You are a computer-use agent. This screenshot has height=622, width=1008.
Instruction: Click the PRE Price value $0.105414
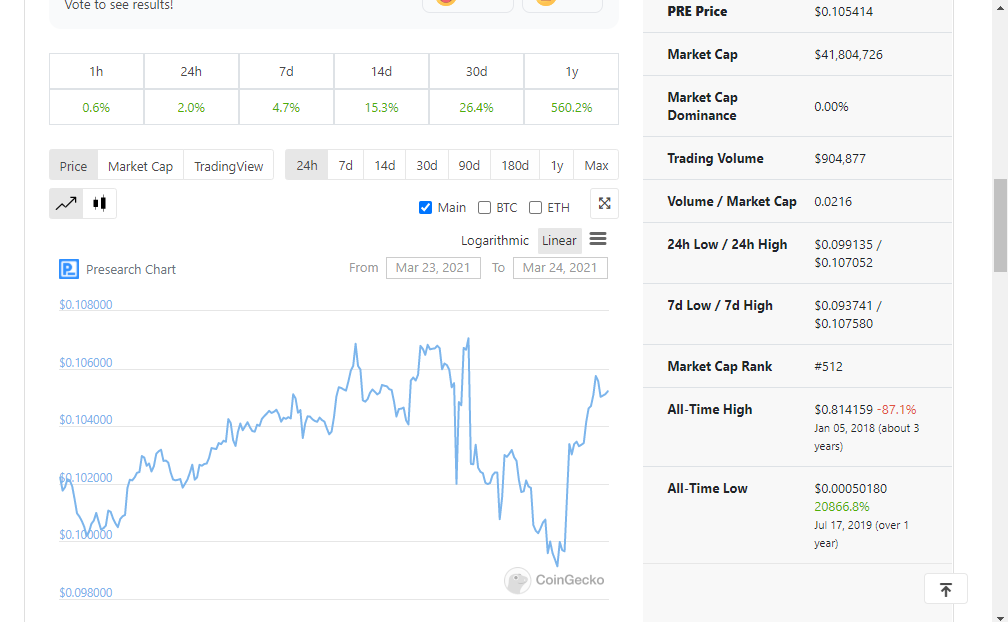tap(843, 12)
